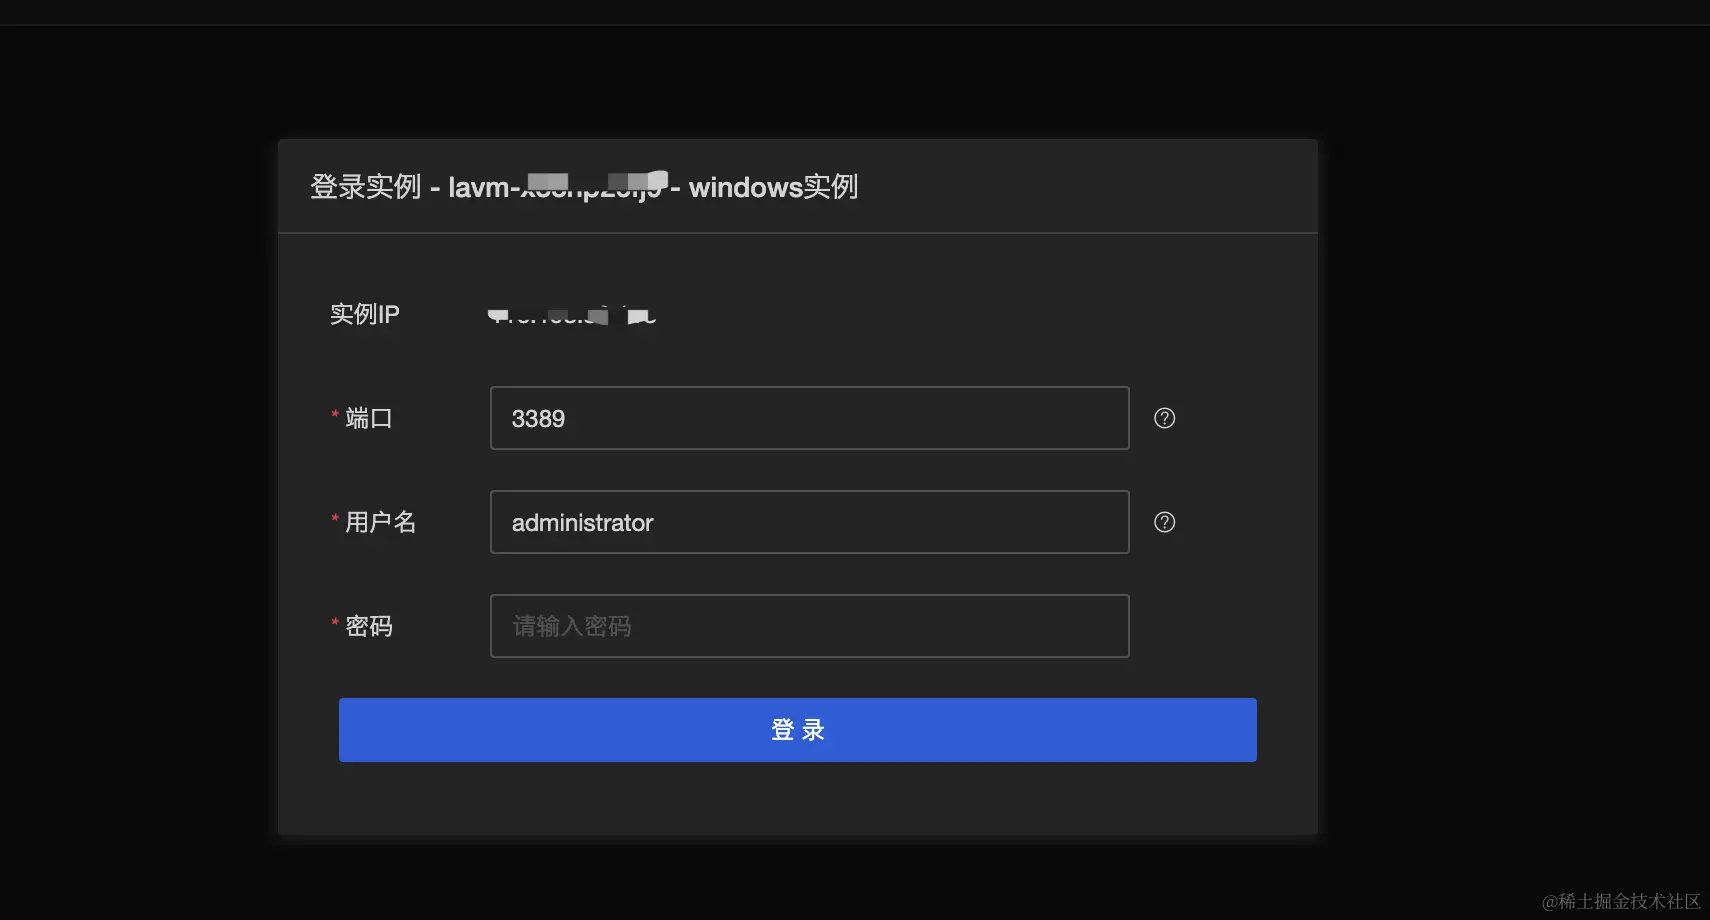
Task: Click the help icon beside the port field
Action: pos(1164,418)
